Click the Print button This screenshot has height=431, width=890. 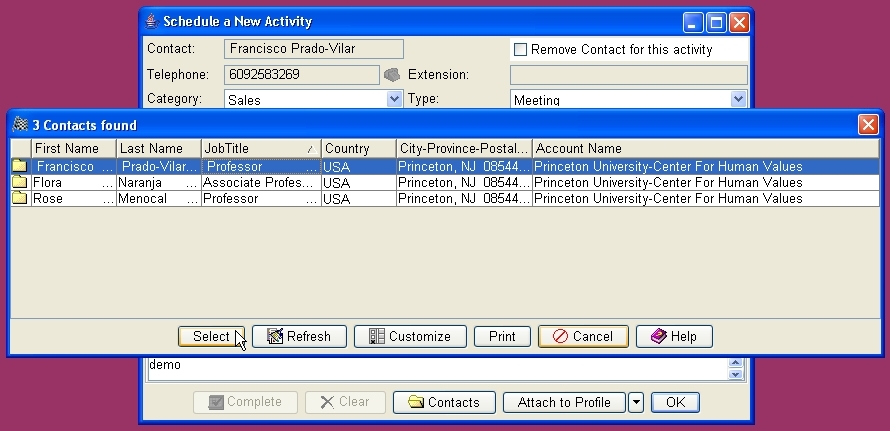pyautogui.click(x=502, y=336)
